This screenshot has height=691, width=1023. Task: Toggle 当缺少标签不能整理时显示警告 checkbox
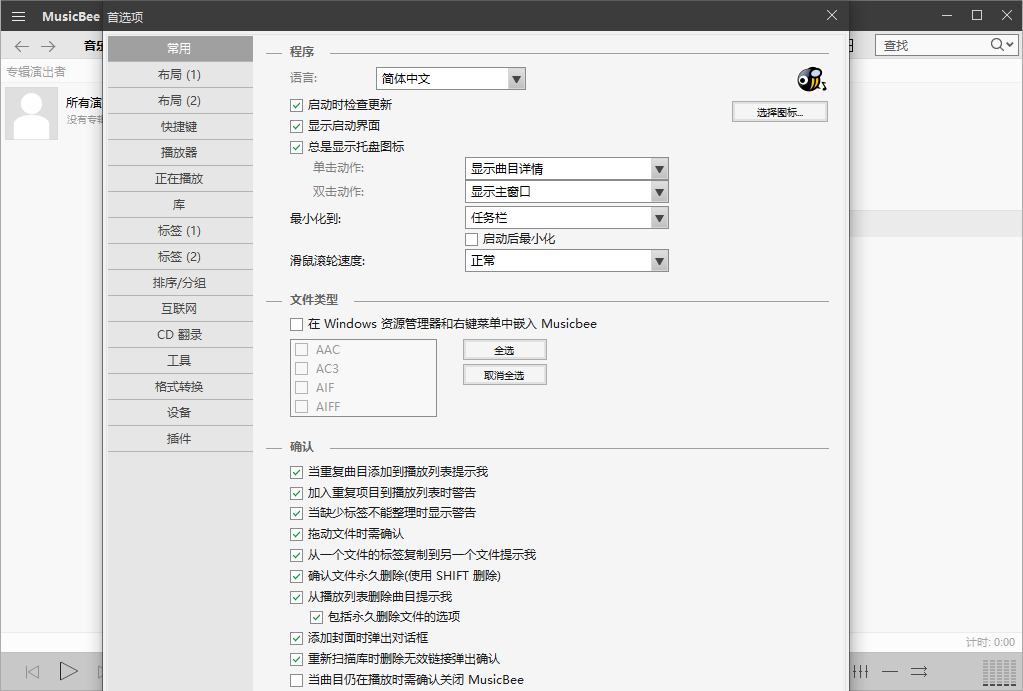(296, 514)
